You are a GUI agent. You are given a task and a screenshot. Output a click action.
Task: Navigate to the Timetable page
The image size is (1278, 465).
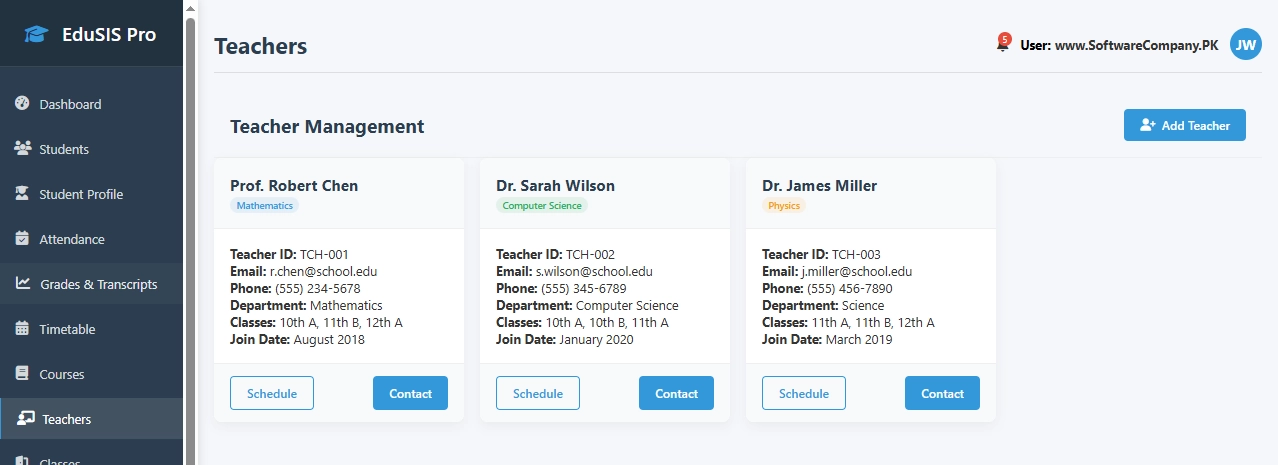coord(67,329)
